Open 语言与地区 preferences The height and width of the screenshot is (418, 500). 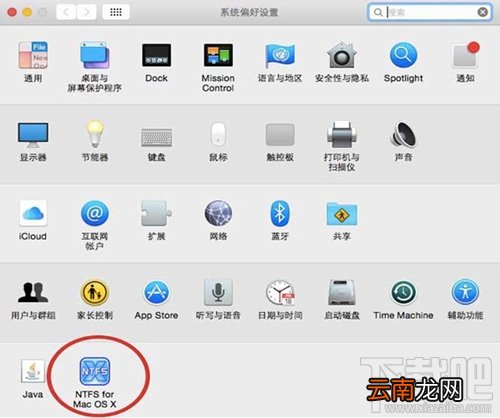(x=280, y=55)
